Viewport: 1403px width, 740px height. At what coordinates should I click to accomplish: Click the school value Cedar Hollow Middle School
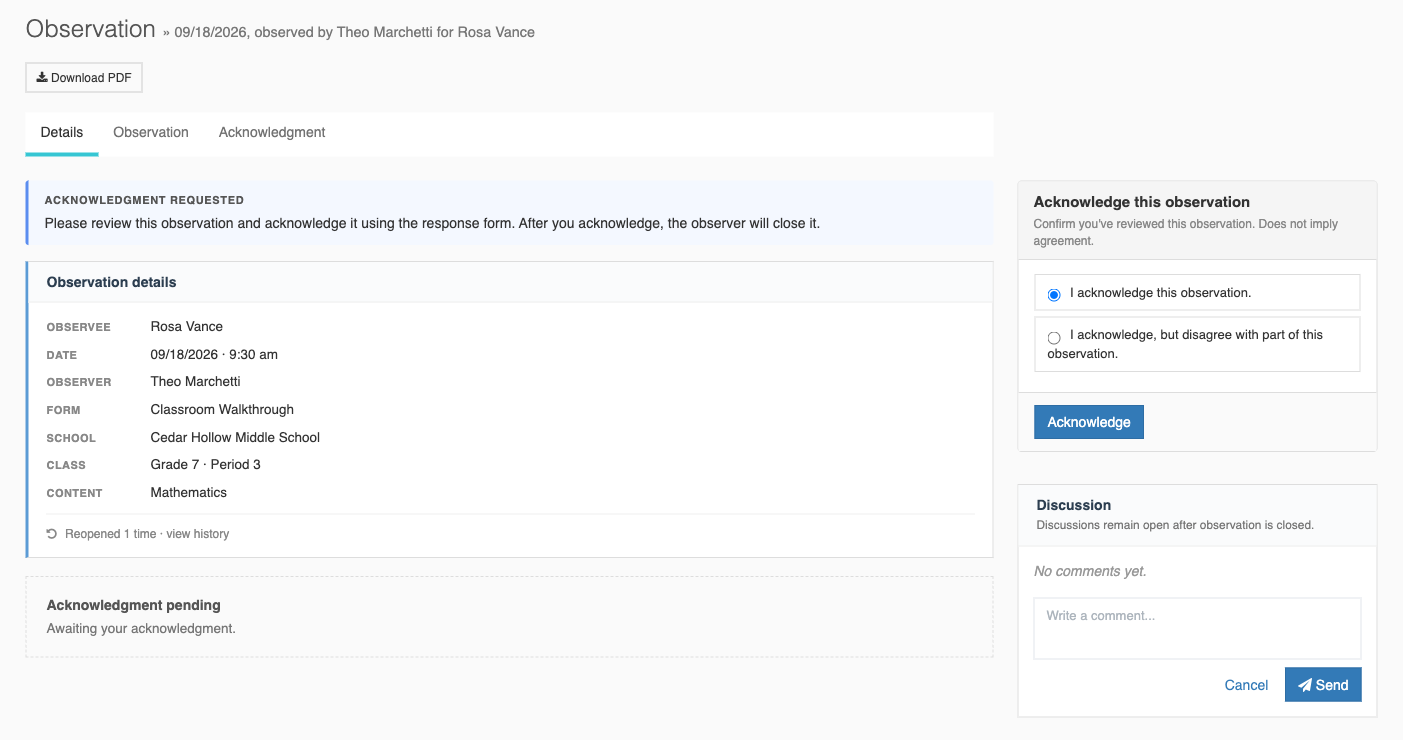coord(235,437)
